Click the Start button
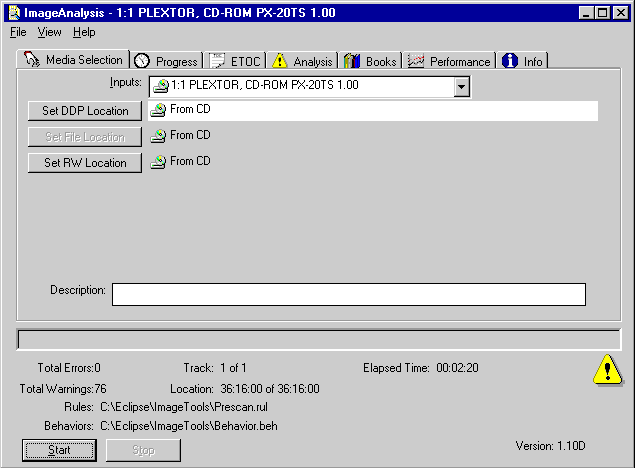 coord(60,450)
